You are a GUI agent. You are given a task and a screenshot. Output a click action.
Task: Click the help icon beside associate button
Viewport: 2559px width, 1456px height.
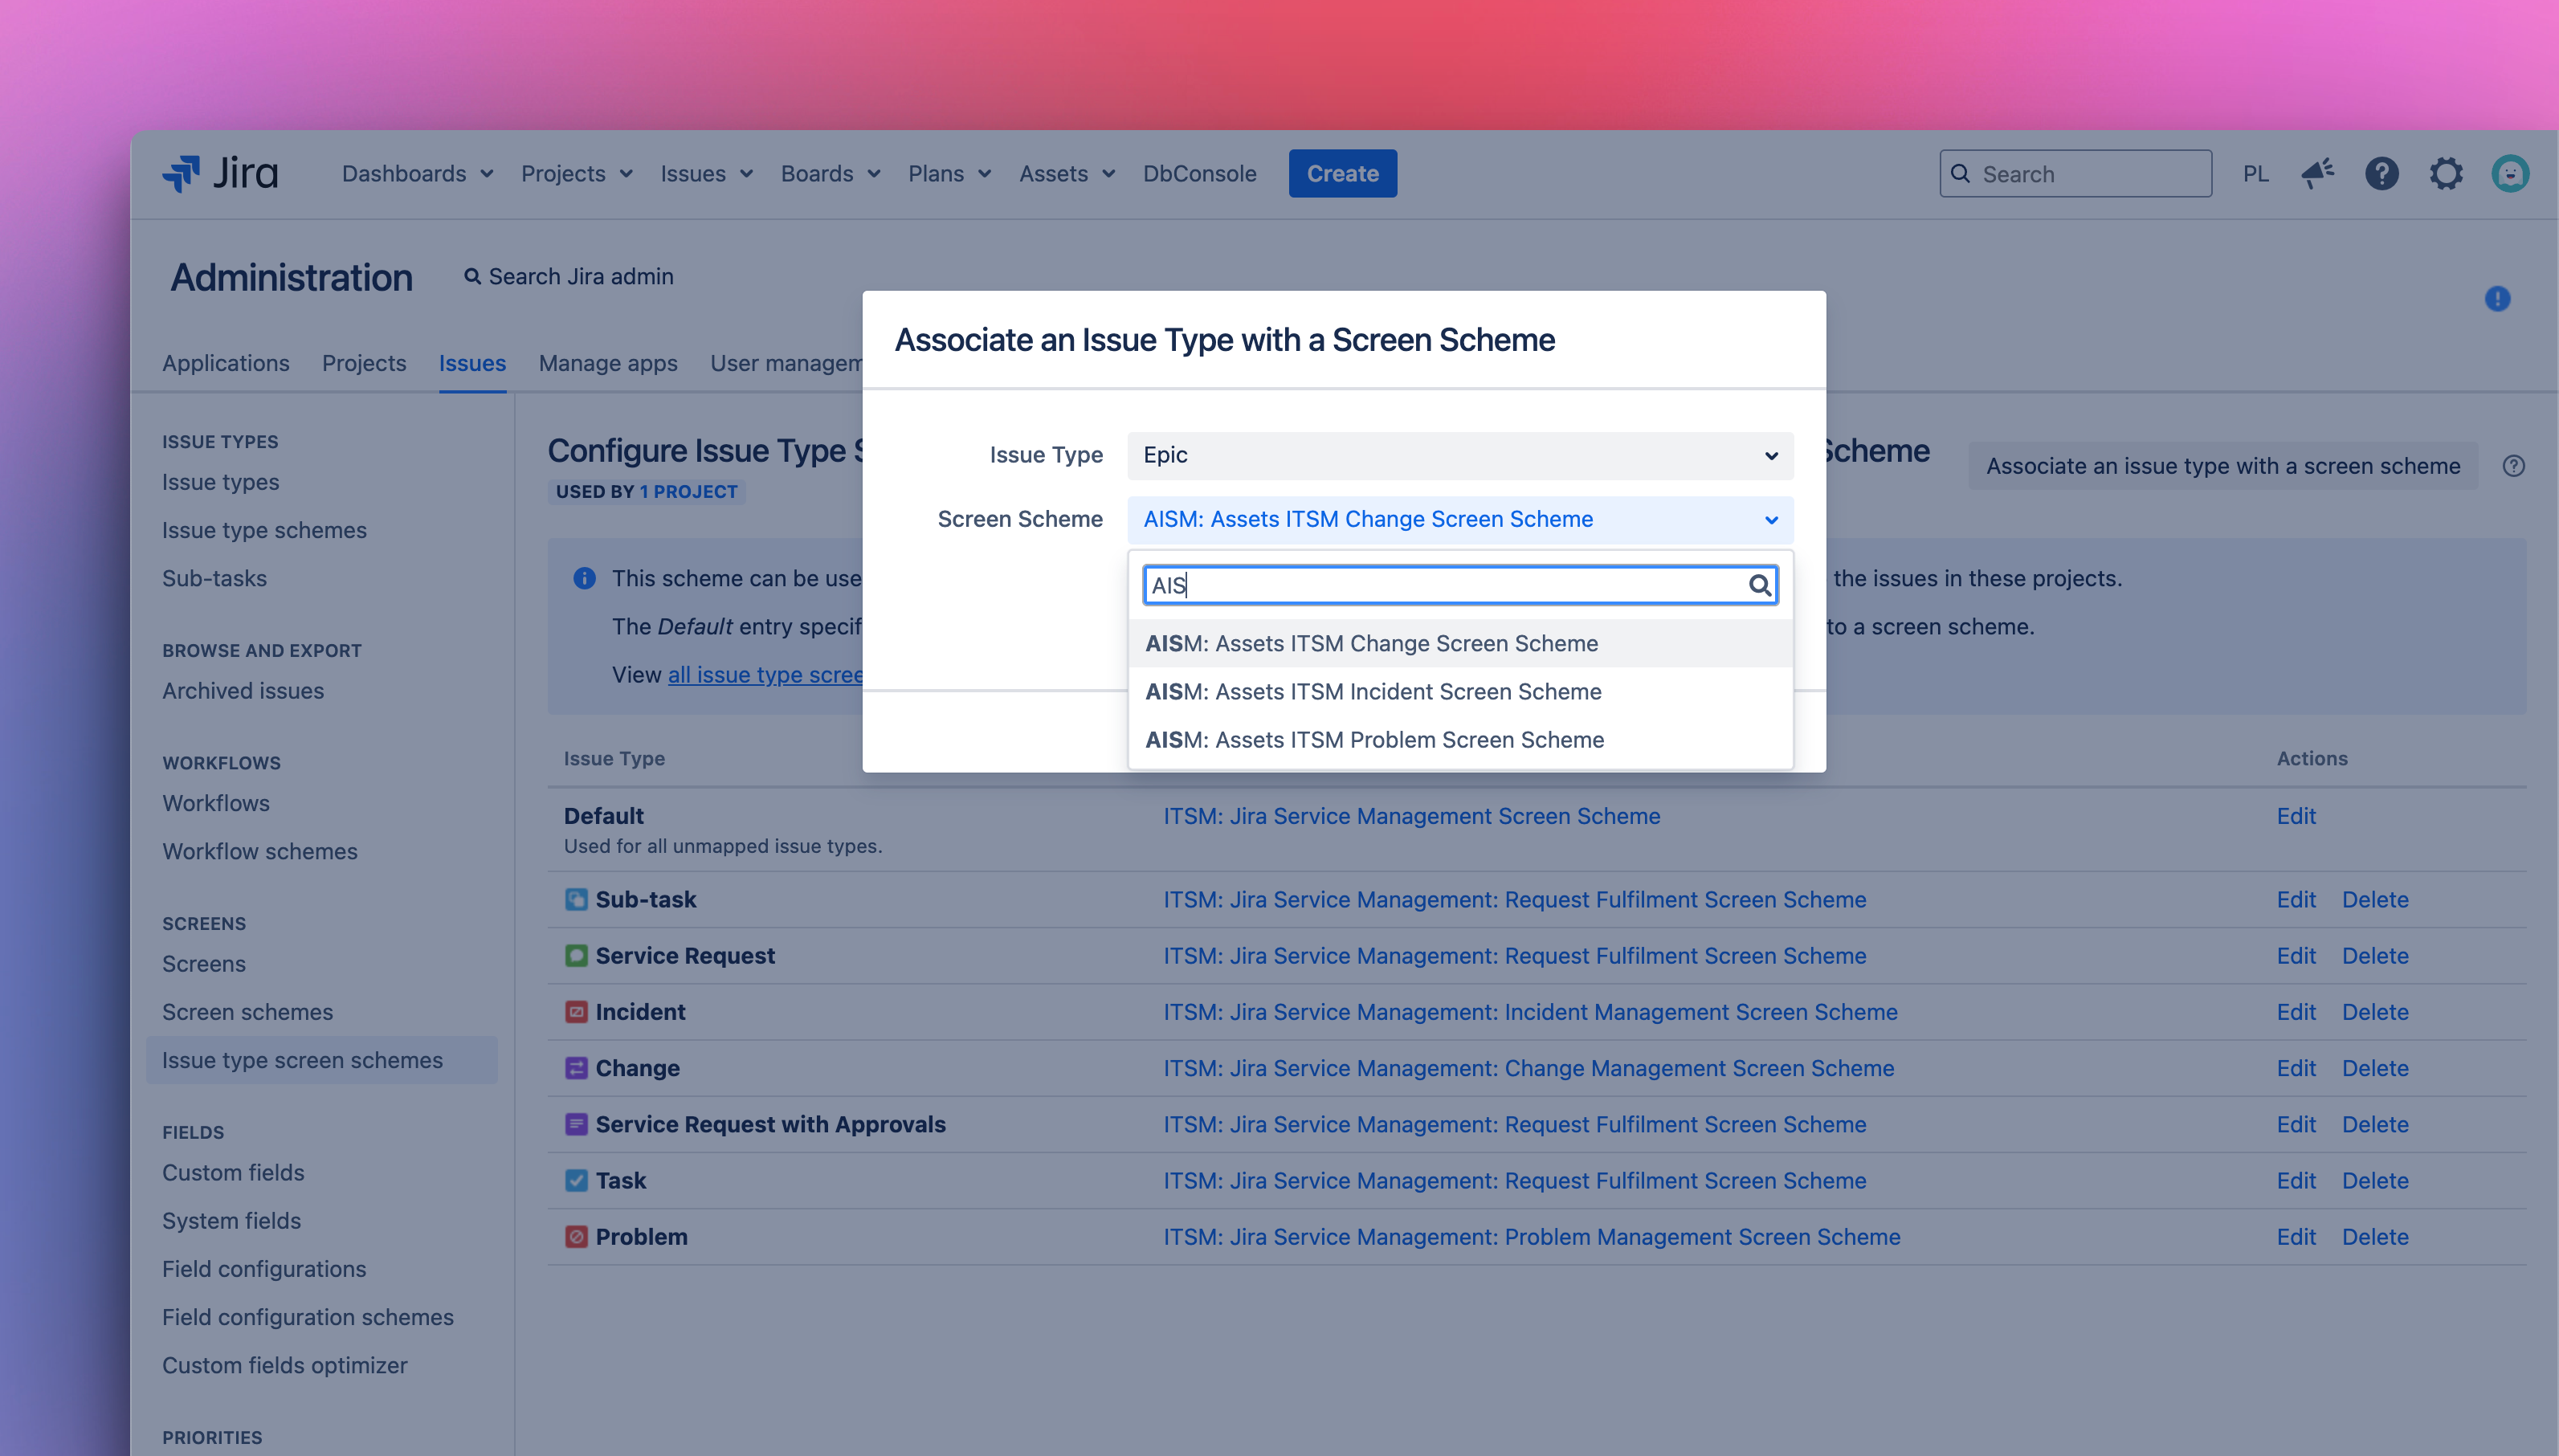(x=2513, y=466)
